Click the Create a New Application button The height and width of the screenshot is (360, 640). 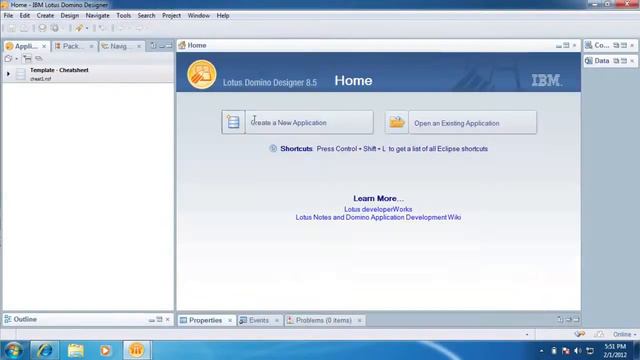[297, 122]
